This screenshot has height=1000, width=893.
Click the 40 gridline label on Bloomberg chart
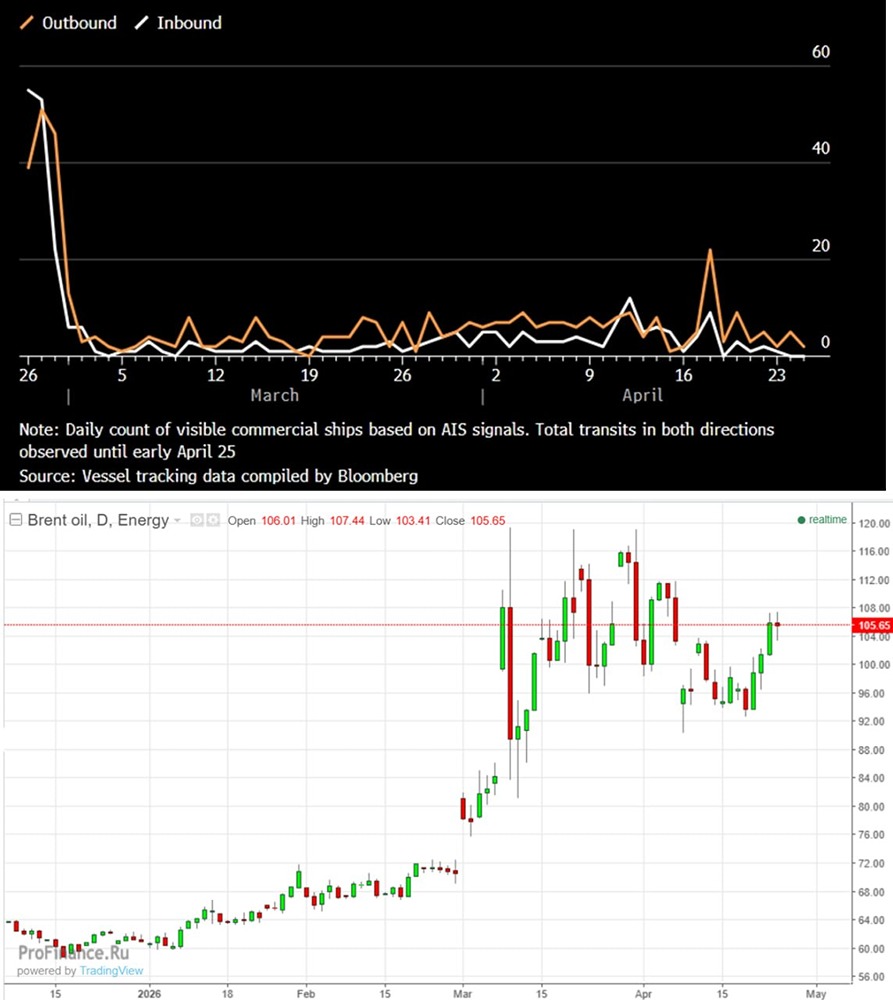[821, 148]
